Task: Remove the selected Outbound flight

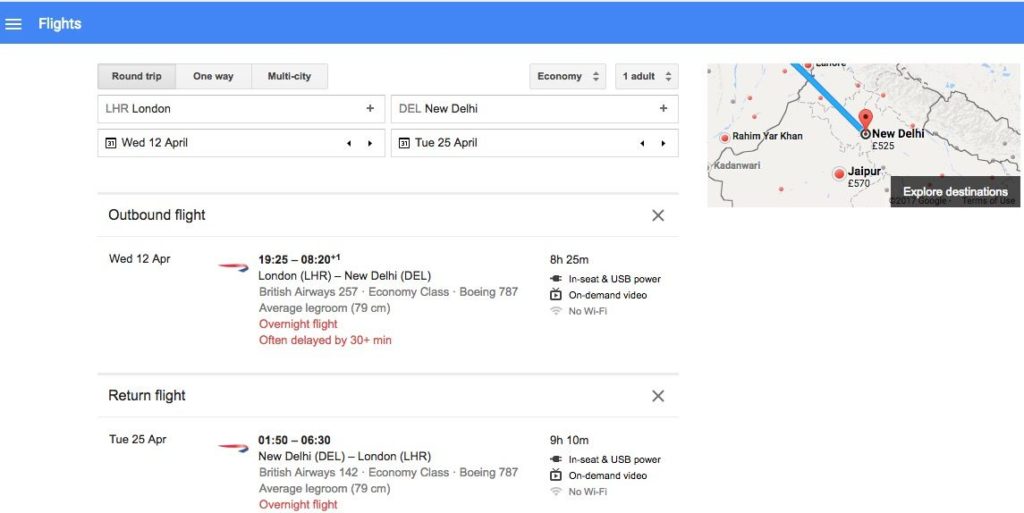Action: point(658,215)
